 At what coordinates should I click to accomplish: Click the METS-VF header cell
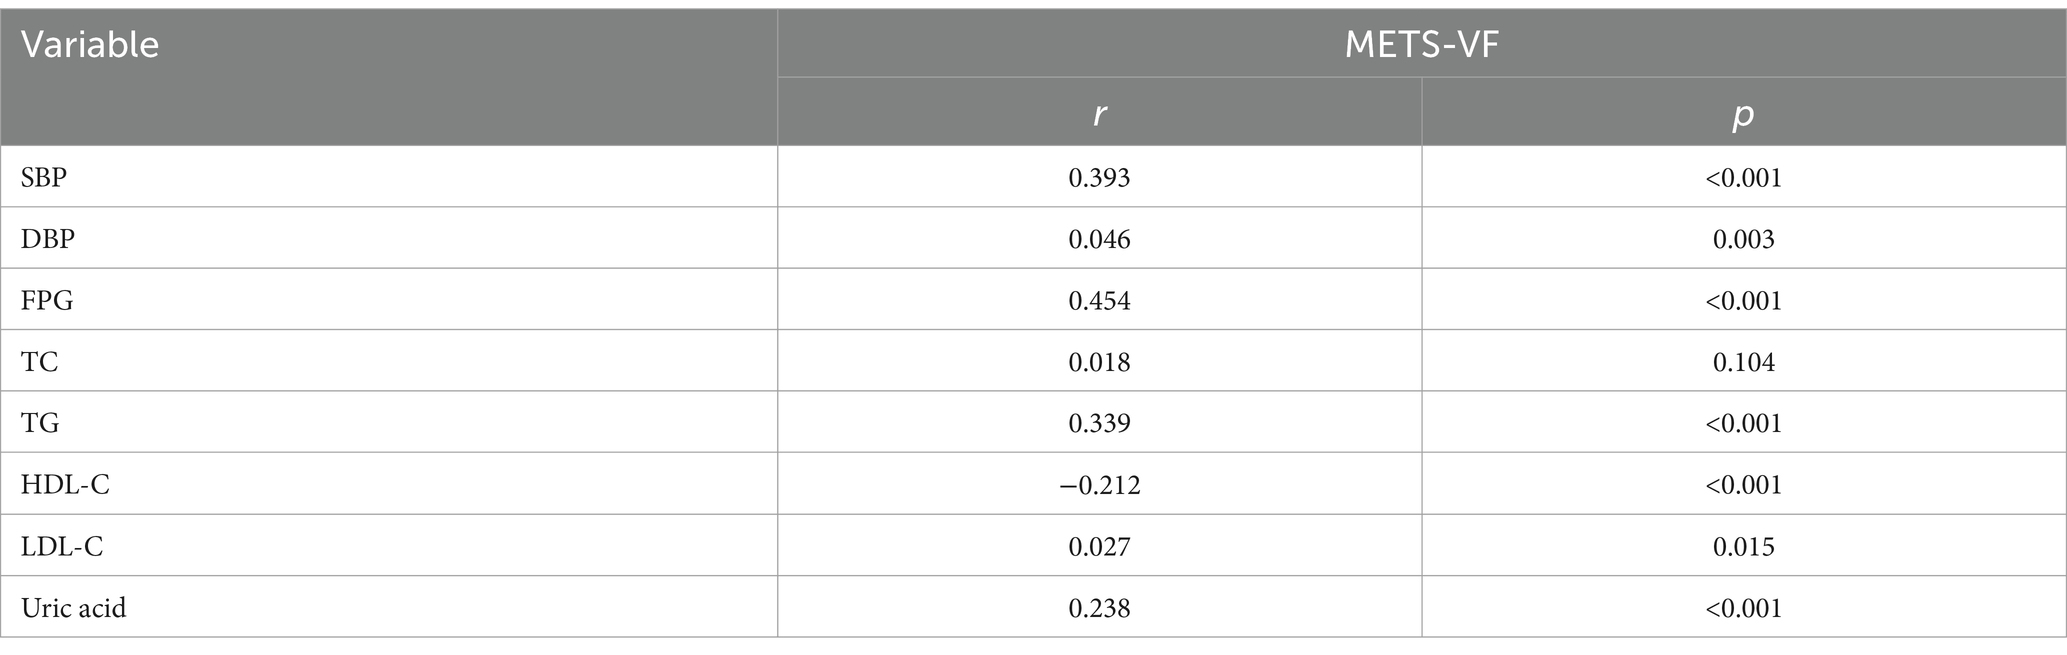(x=1421, y=45)
